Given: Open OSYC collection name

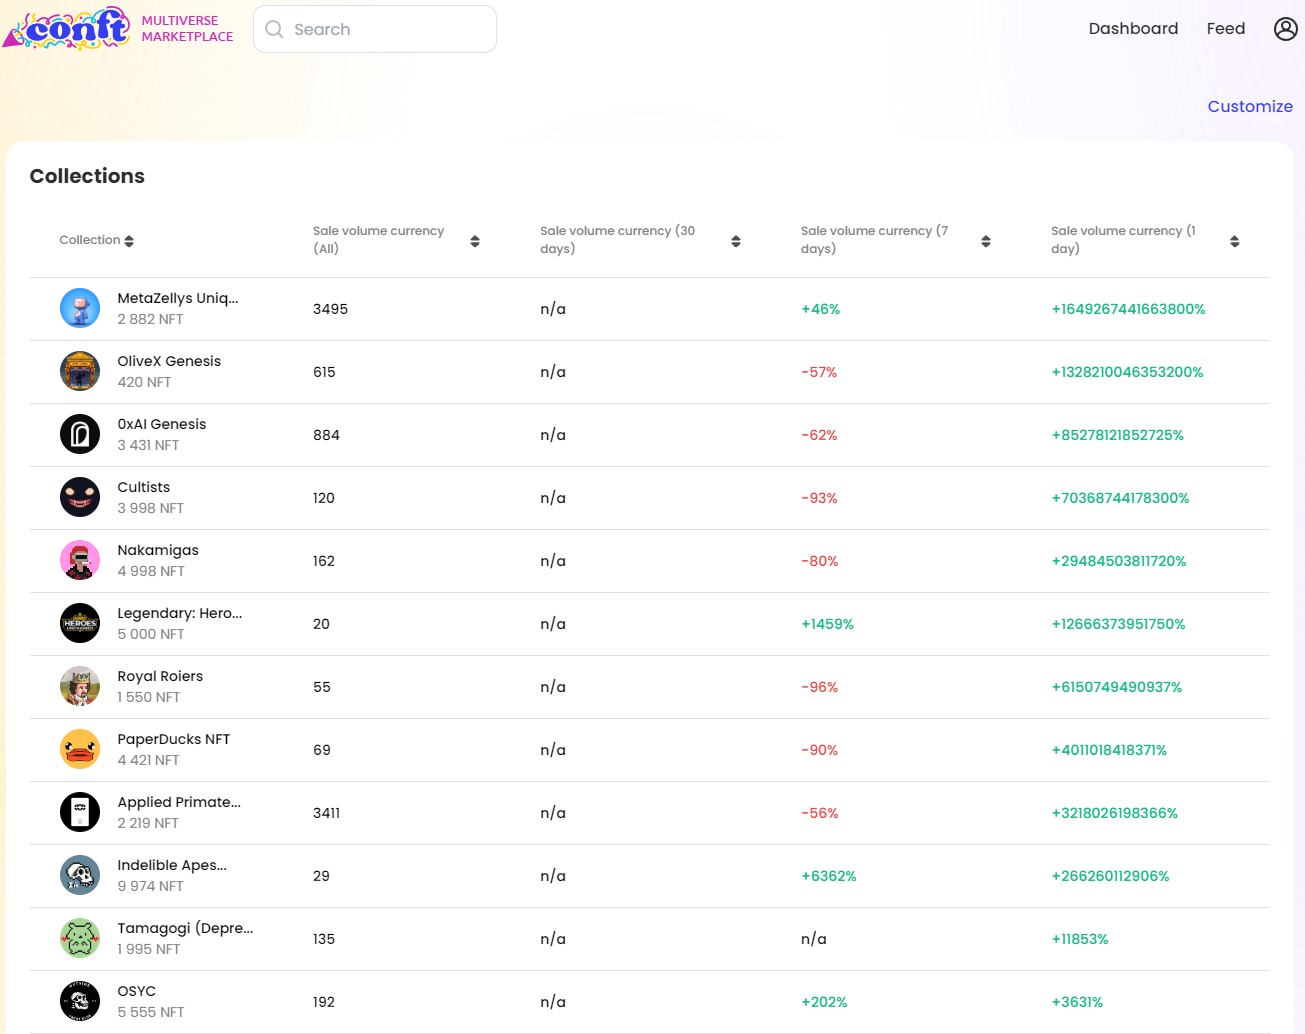Looking at the screenshot, I should [x=137, y=991].
